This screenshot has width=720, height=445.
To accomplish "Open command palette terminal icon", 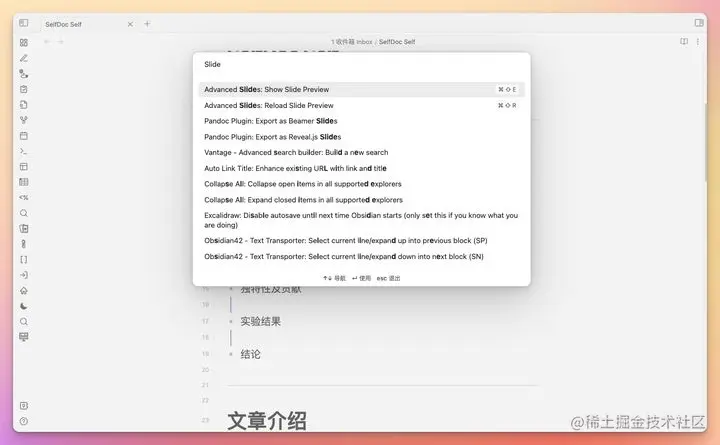I will (x=24, y=151).
